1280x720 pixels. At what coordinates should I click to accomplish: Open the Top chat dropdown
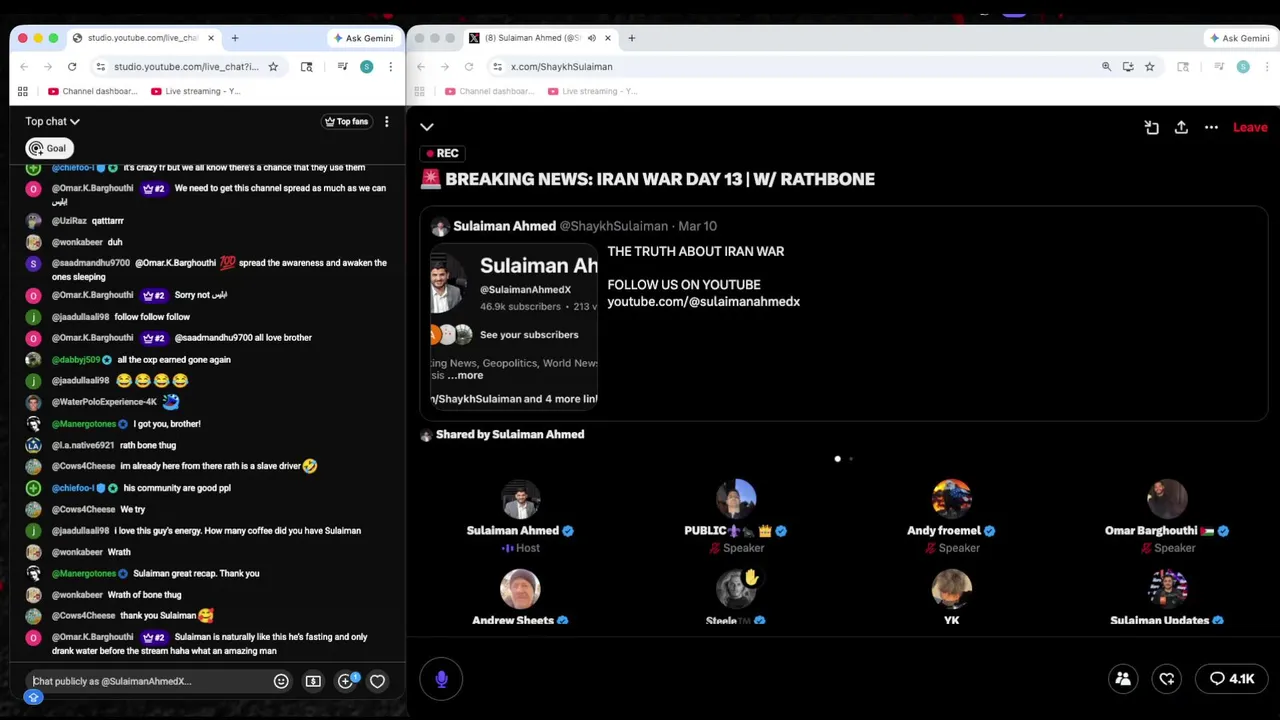(x=52, y=121)
